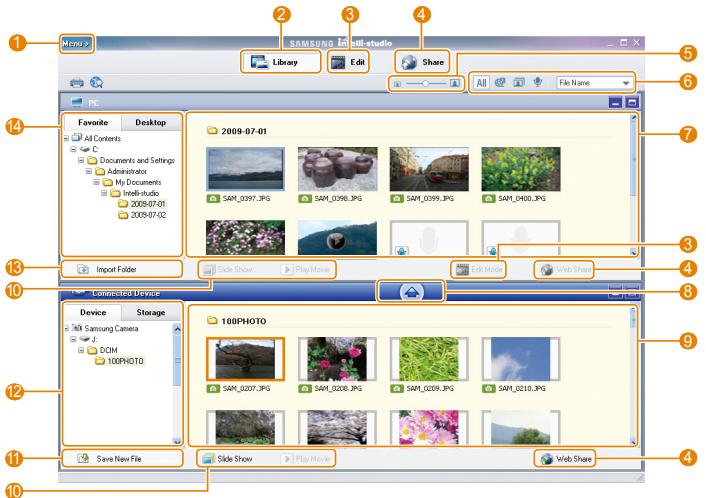Click the camera icon beside SAM_0397.JPG

(213, 199)
